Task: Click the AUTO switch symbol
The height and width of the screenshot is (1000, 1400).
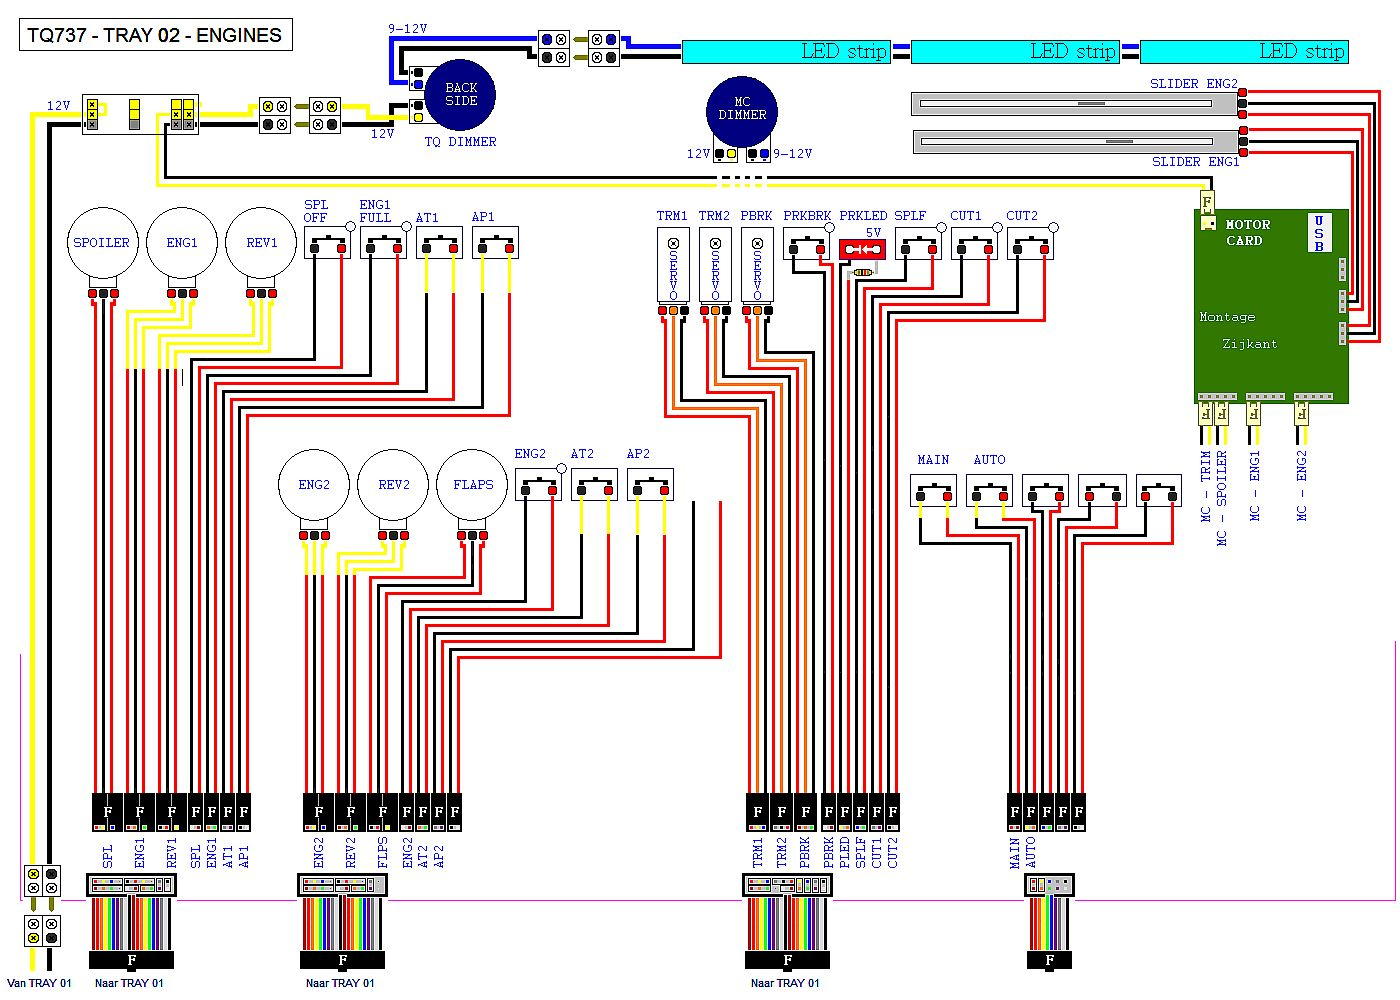Action: click(x=990, y=490)
